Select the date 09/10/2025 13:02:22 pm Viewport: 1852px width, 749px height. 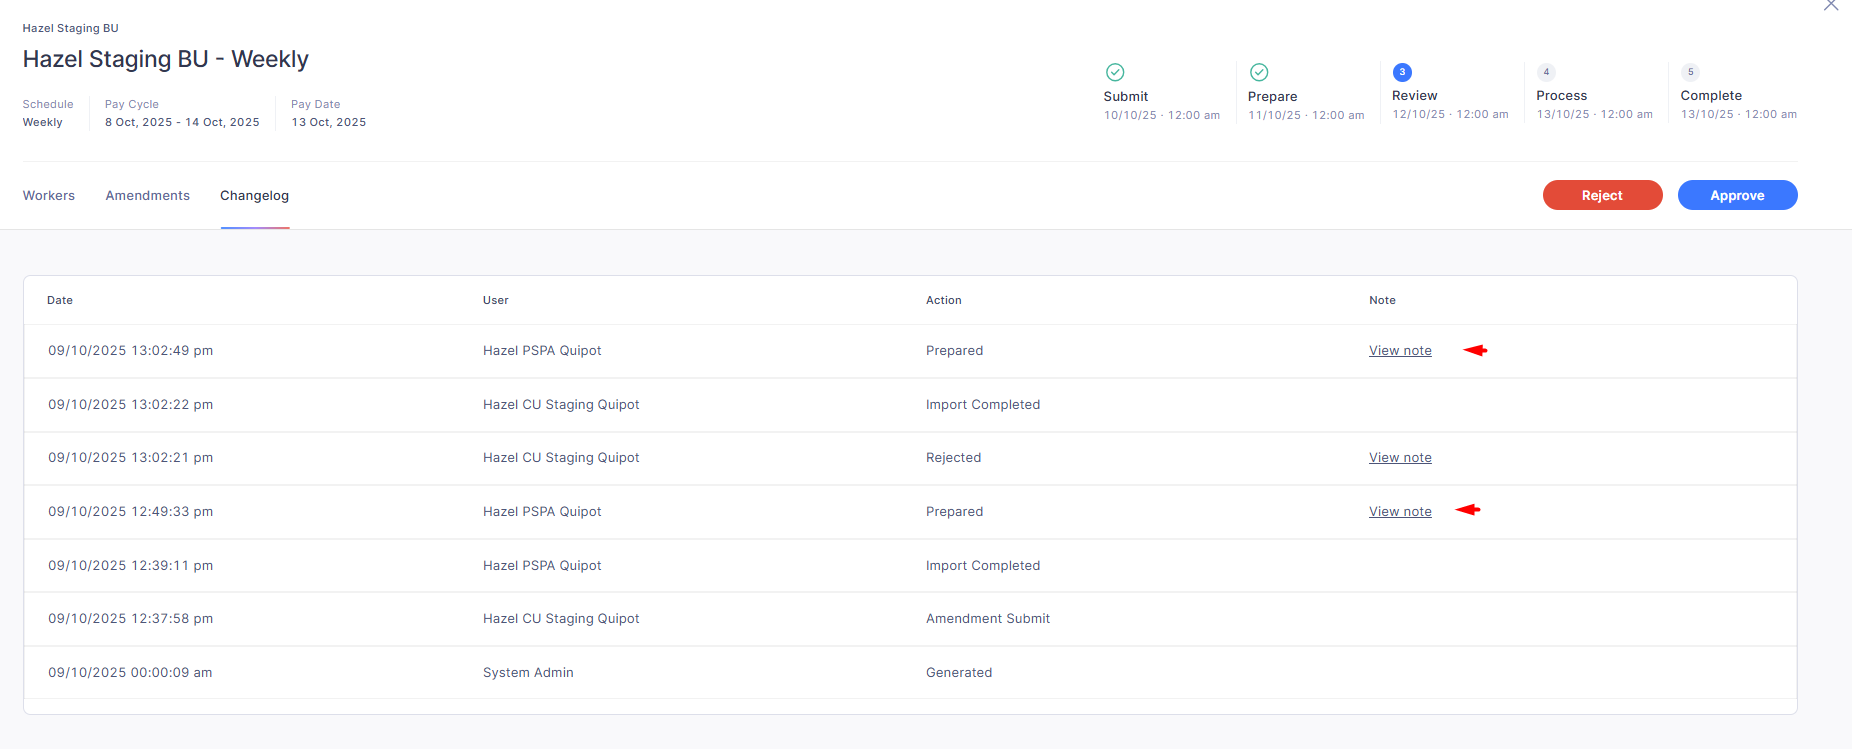tap(131, 405)
